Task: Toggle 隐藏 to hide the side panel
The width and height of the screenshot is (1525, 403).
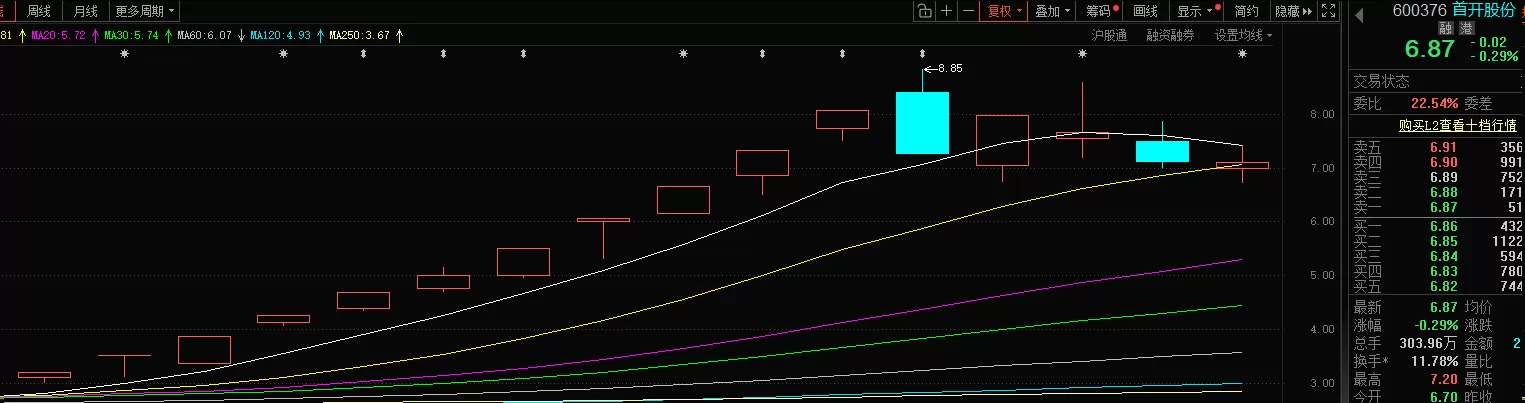Action: [x=1292, y=11]
